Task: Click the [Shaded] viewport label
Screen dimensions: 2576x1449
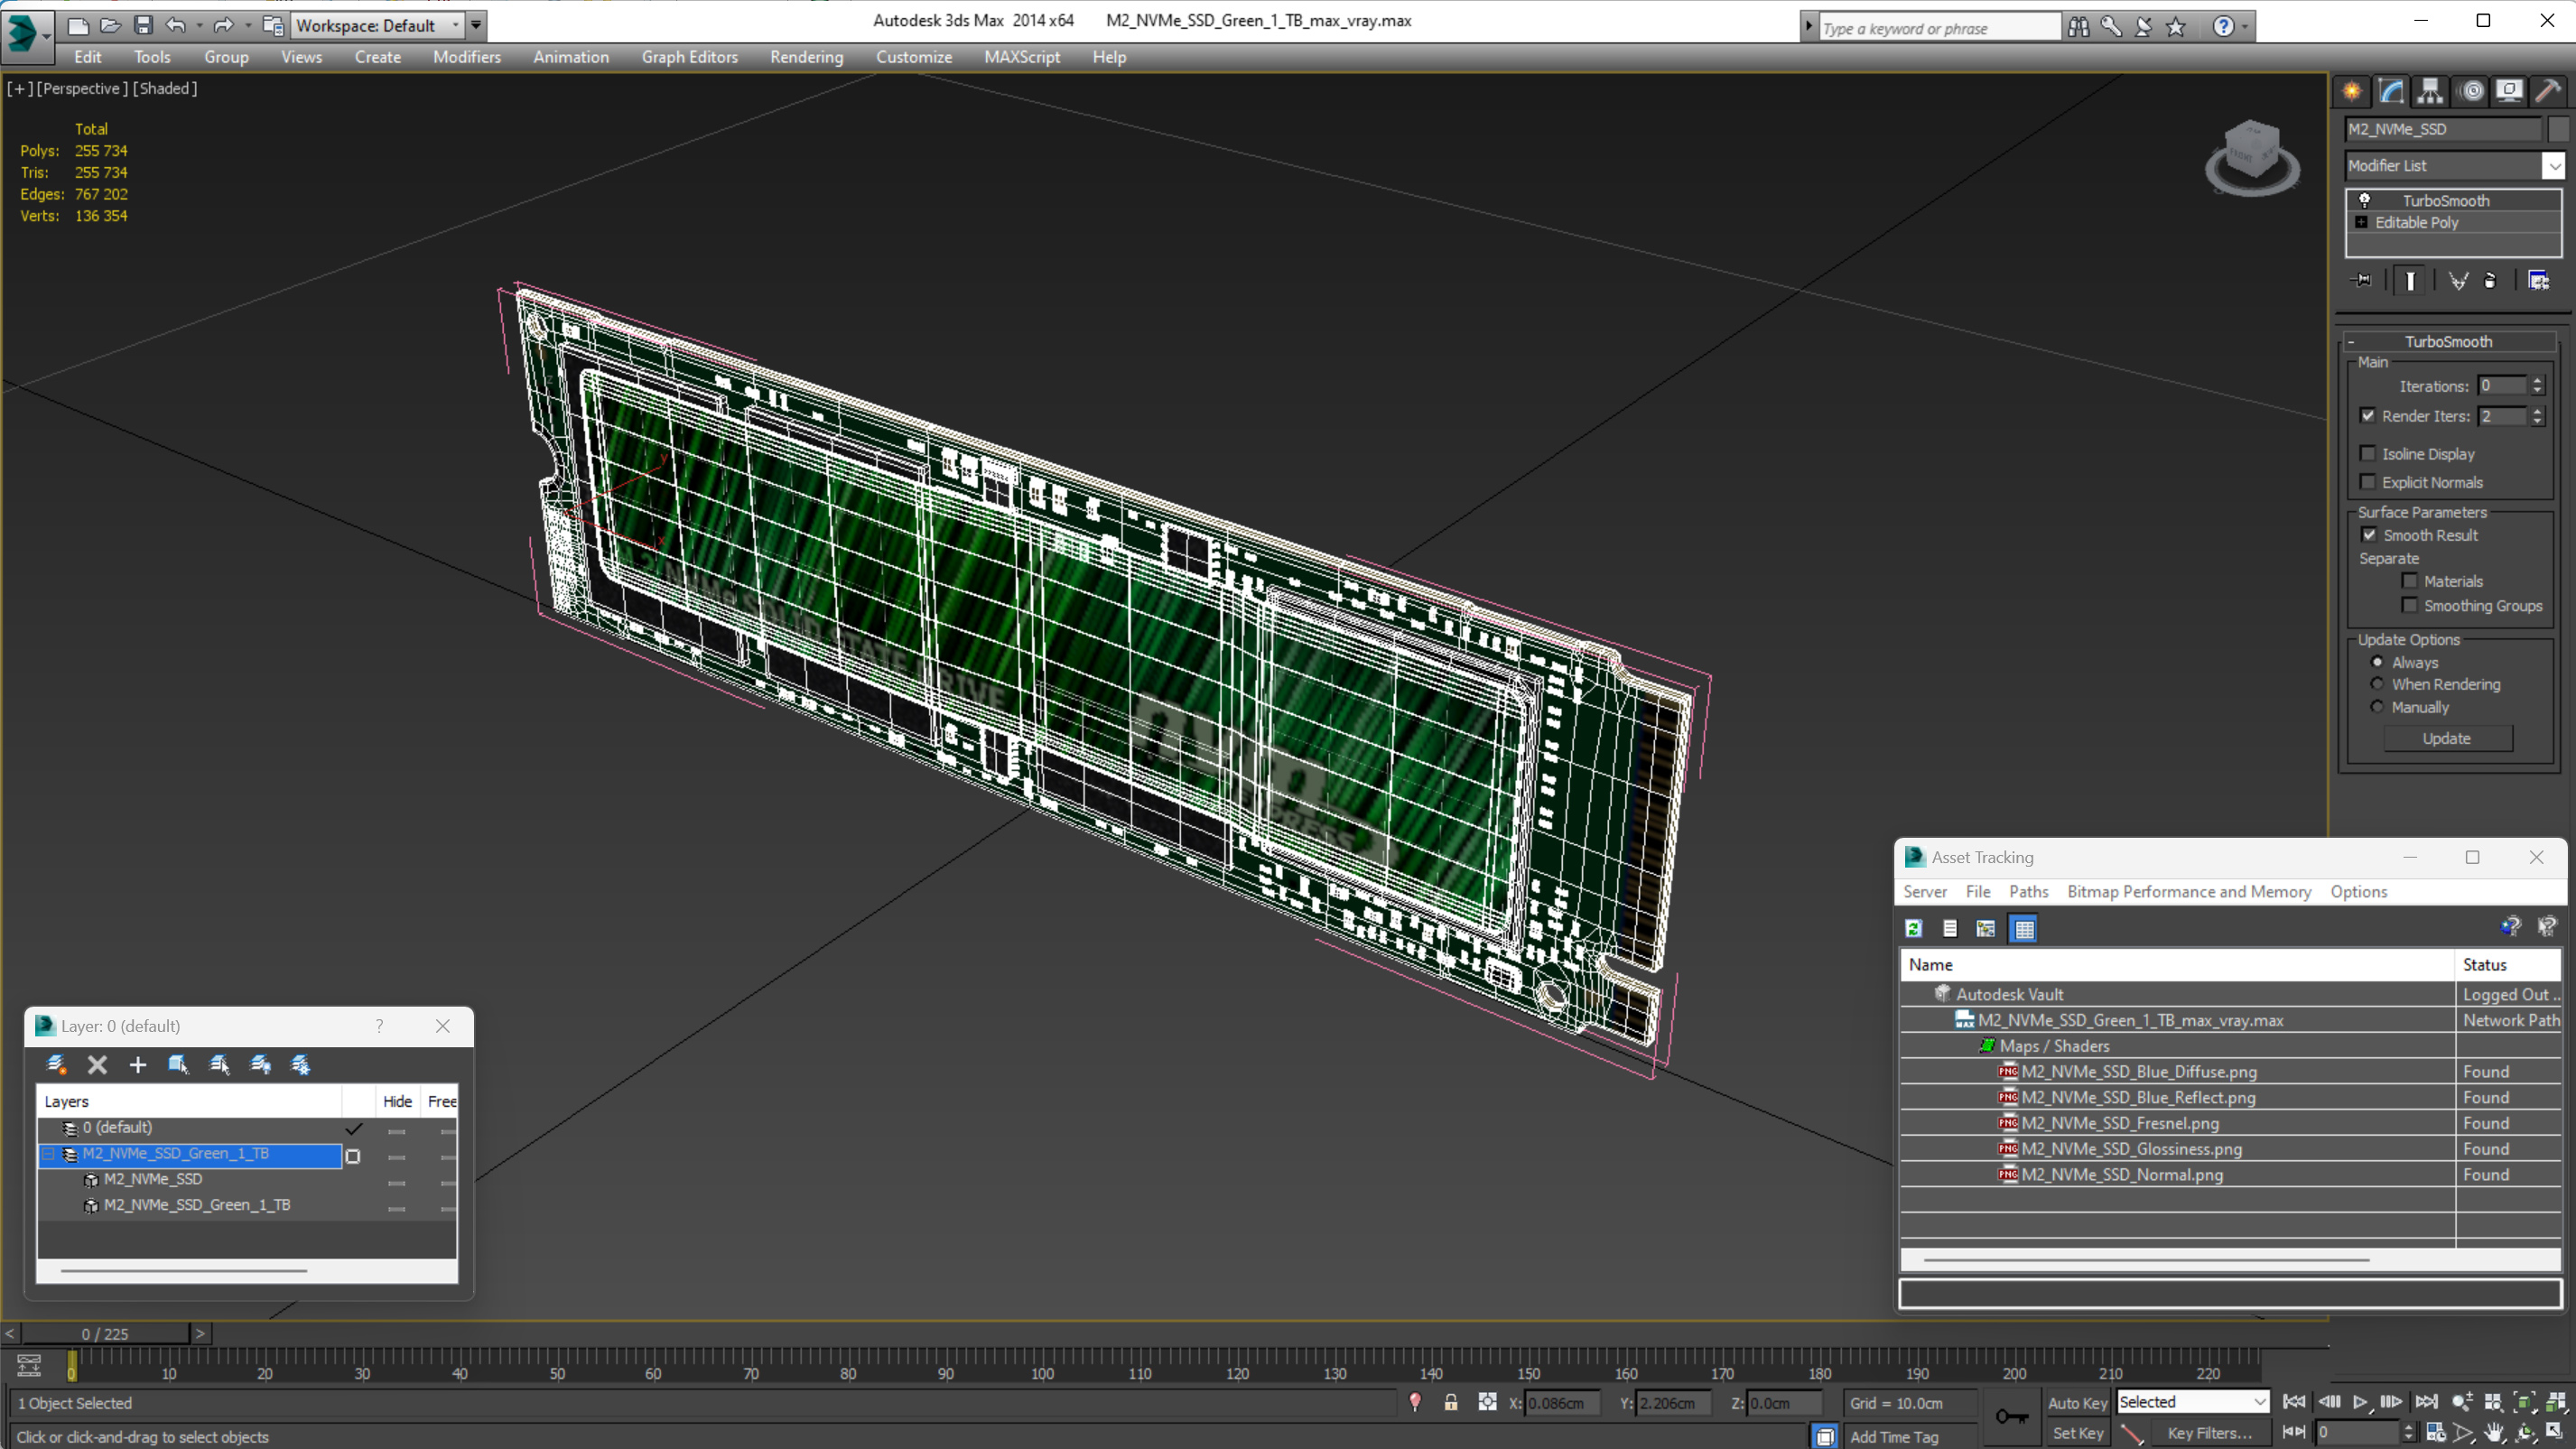Action: 165,88
